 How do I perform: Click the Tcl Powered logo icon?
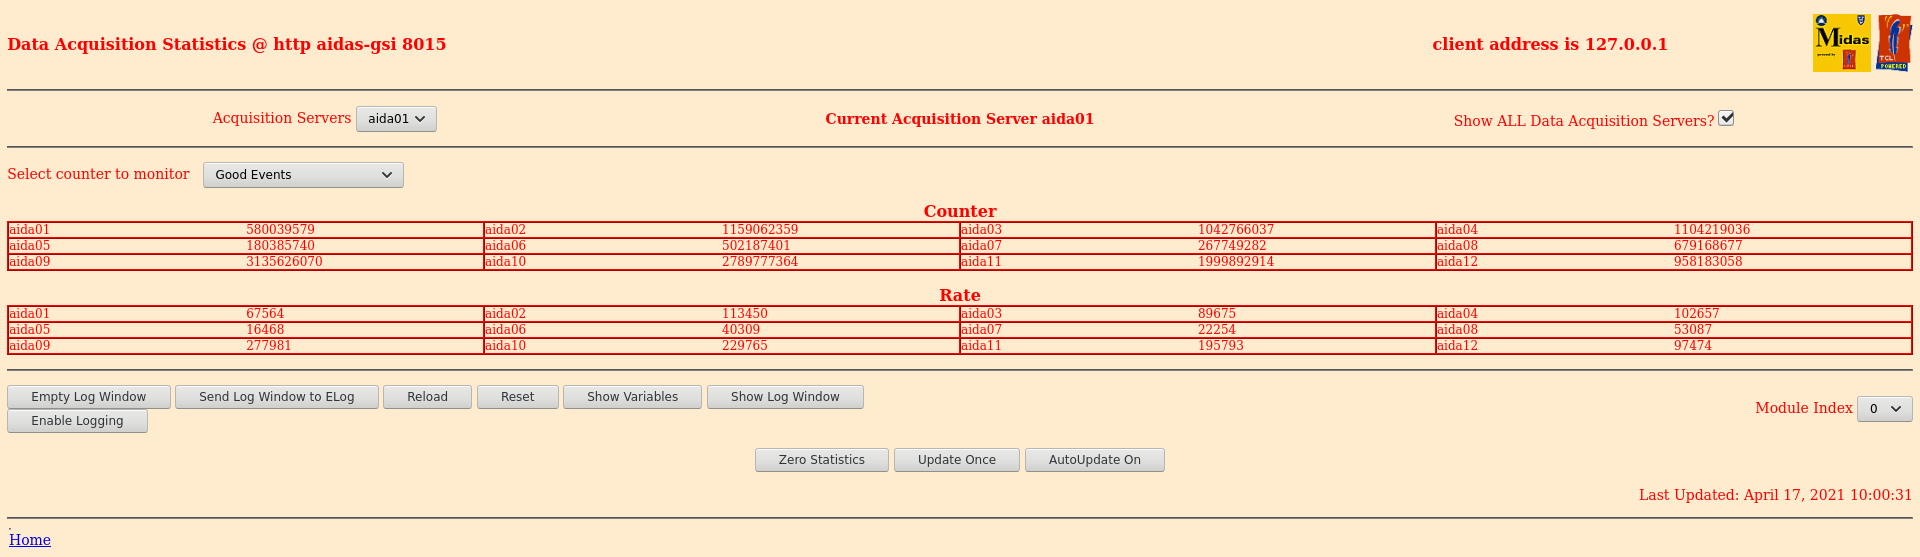point(1894,43)
